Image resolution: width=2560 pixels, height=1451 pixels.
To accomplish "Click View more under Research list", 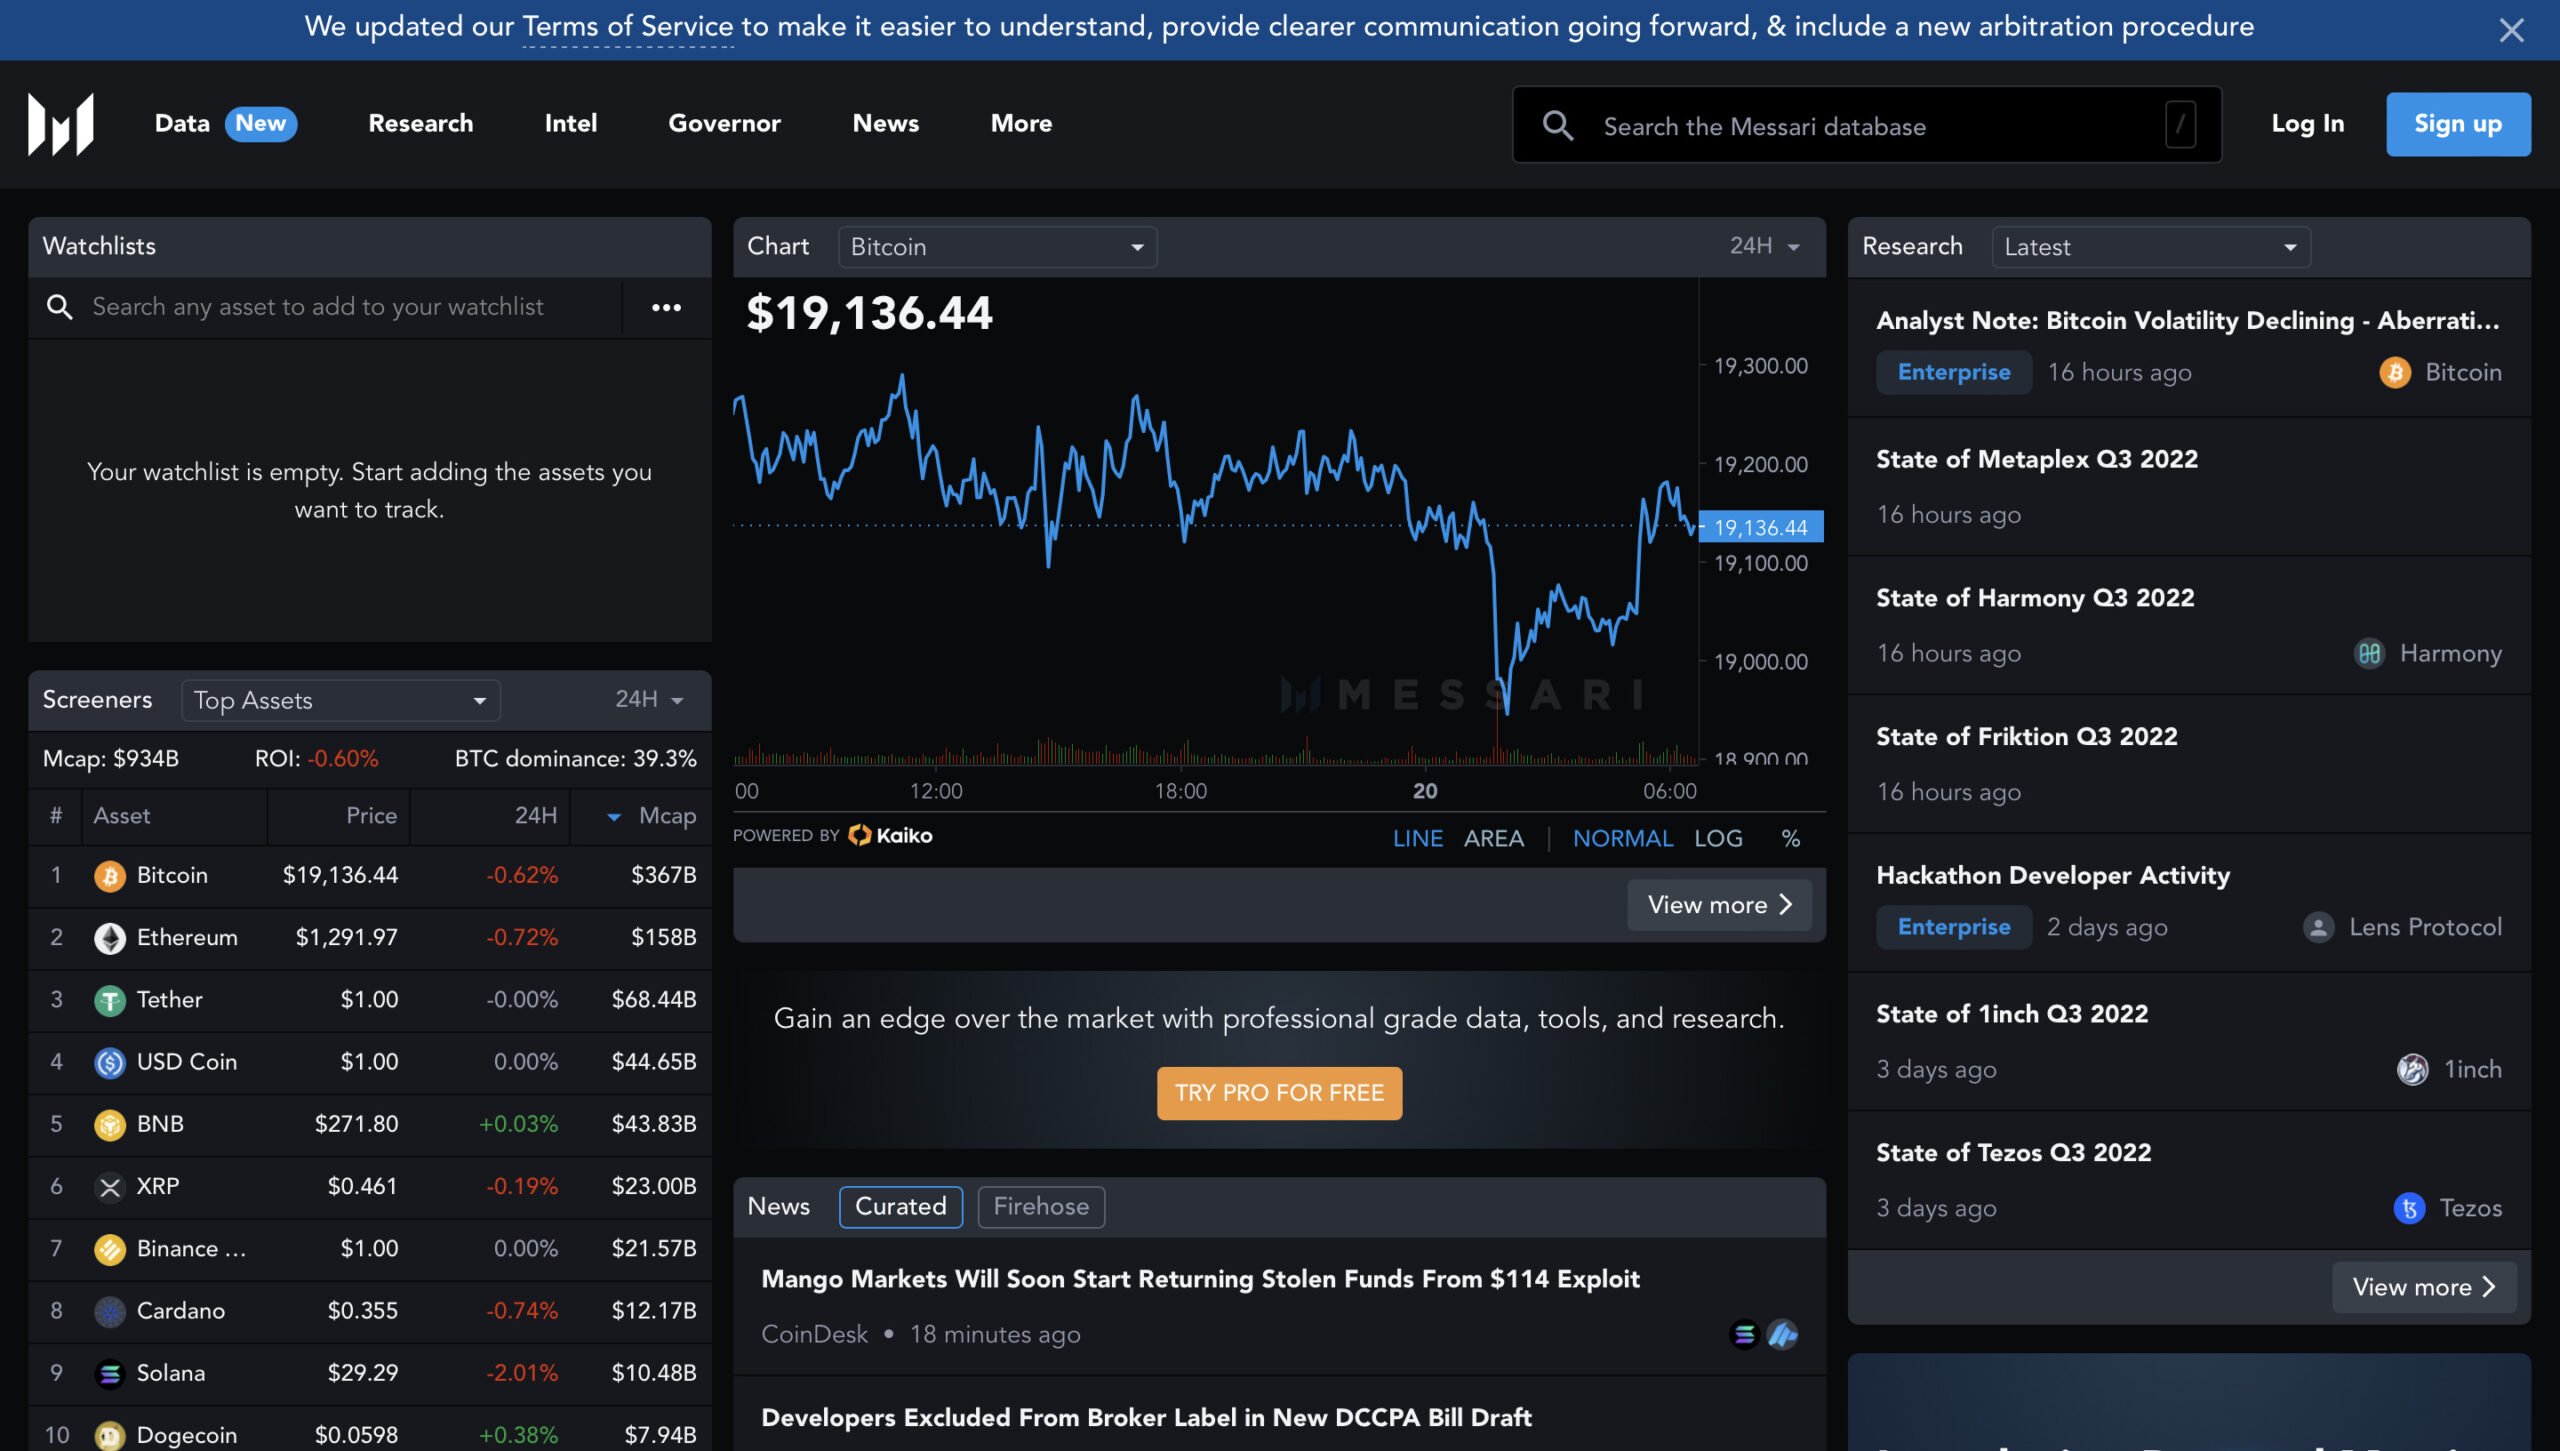I will (x=2424, y=1287).
